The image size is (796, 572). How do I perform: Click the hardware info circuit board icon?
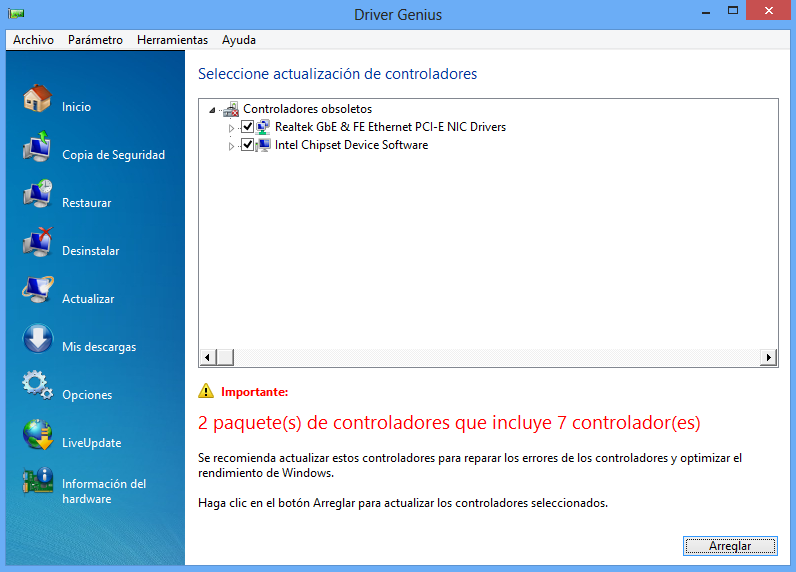coord(38,481)
